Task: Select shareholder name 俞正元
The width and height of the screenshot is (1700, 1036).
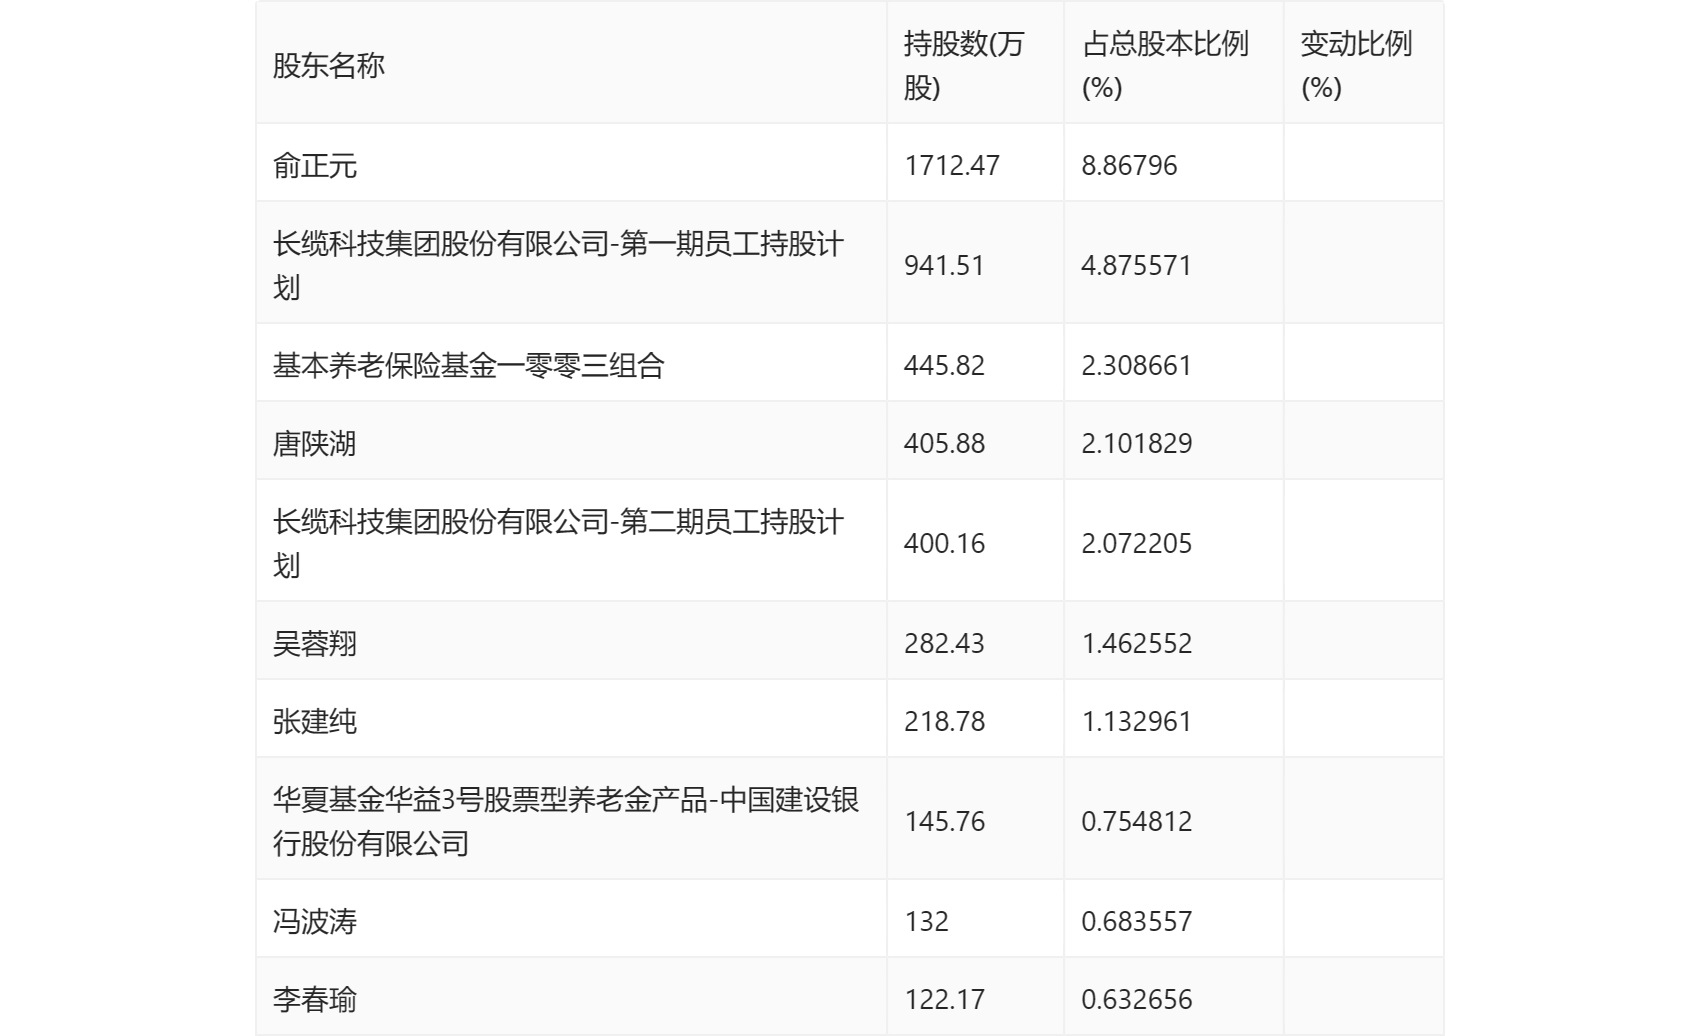Action: pyautogui.click(x=315, y=166)
